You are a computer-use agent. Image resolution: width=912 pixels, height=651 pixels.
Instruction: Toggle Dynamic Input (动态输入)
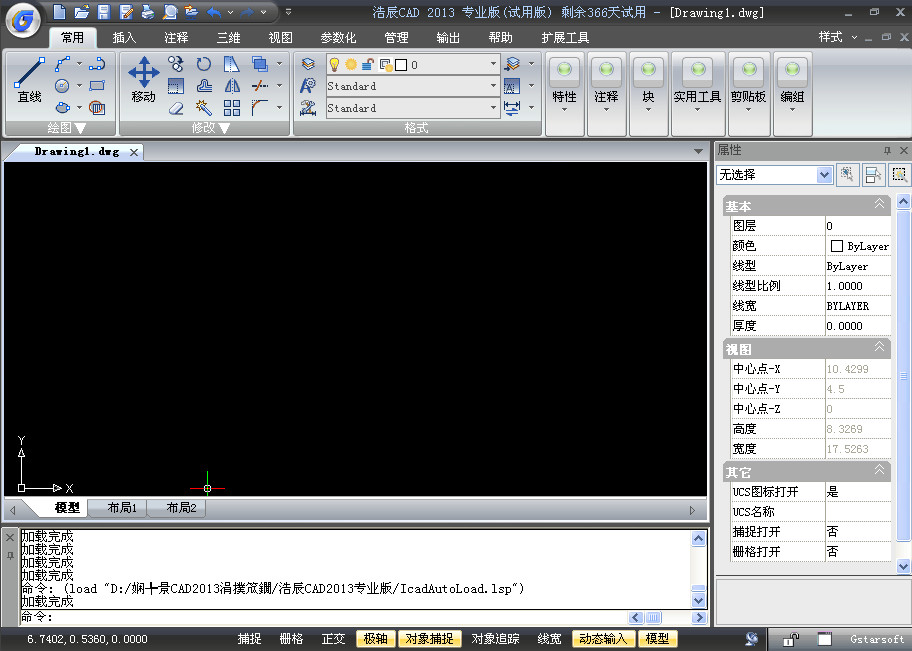pyautogui.click(x=604, y=639)
